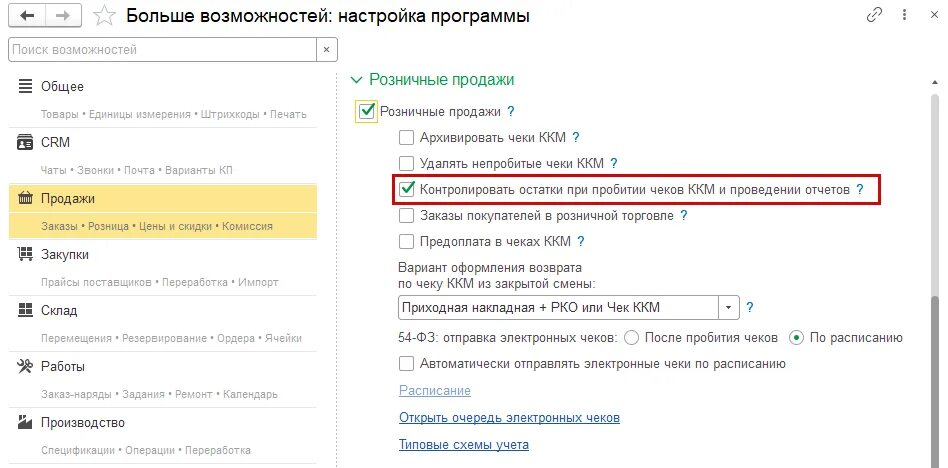Viewport: 948px width, 468px height.
Task: Open link Открыть очередь электронных чеков
Action: (x=509, y=418)
